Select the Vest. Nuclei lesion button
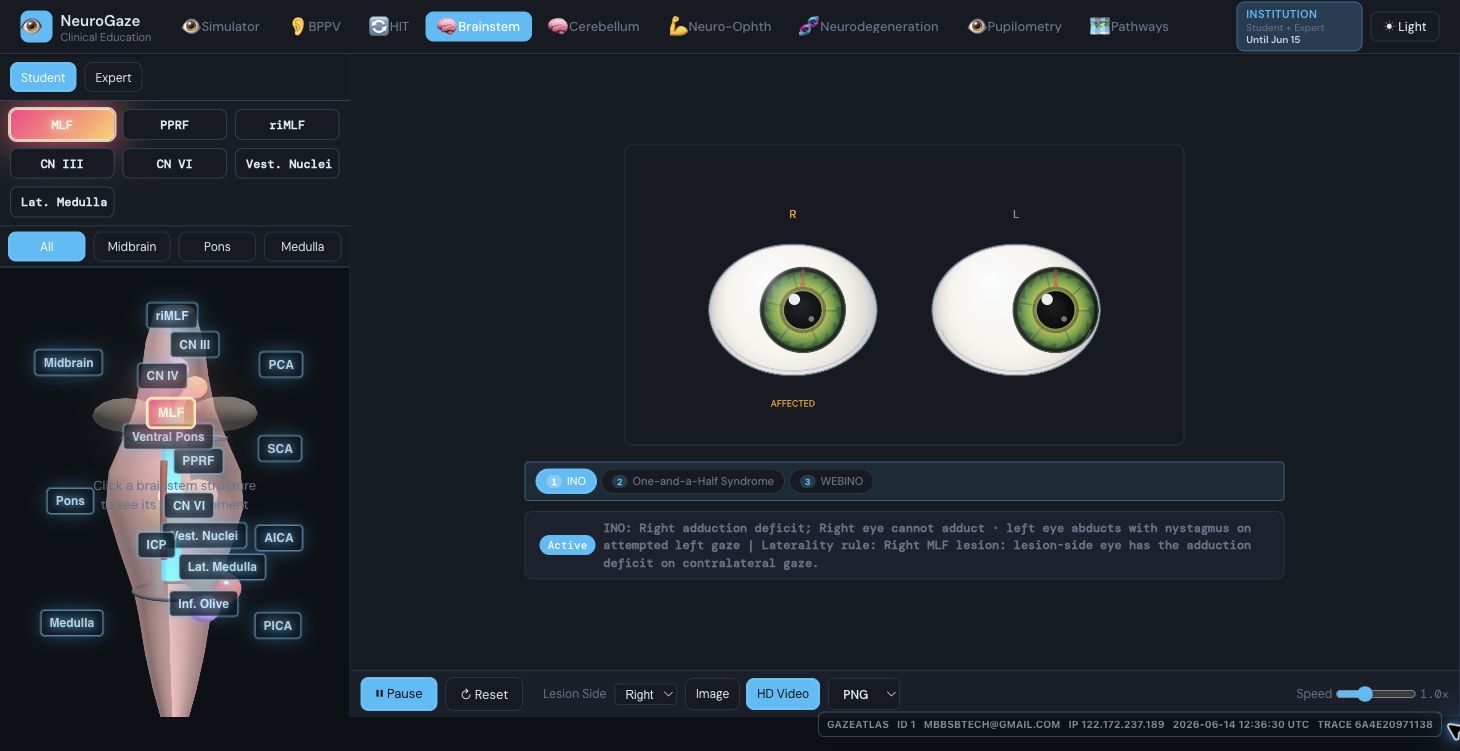1460x751 pixels. (x=287, y=163)
